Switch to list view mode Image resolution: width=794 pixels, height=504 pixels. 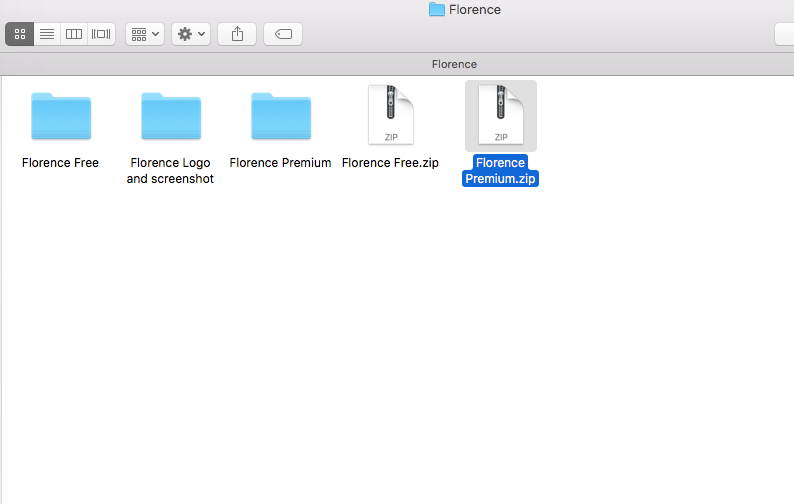click(x=47, y=34)
